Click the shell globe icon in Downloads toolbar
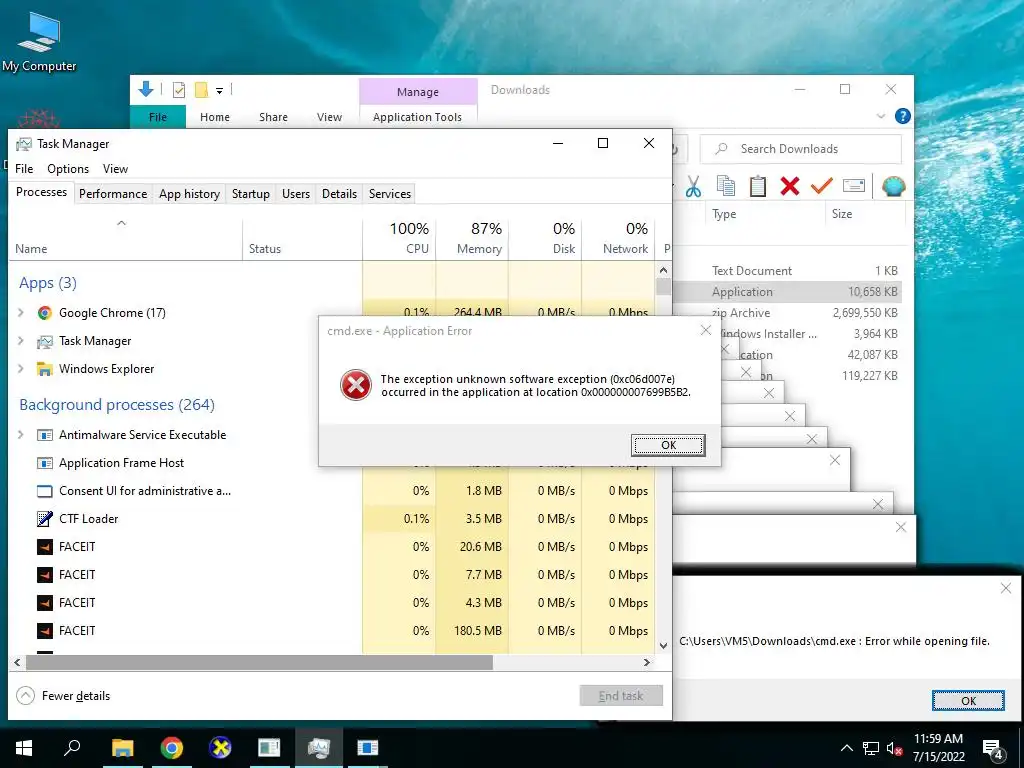Image resolution: width=1024 pixels, height=768 pixels. coord(893,186)
